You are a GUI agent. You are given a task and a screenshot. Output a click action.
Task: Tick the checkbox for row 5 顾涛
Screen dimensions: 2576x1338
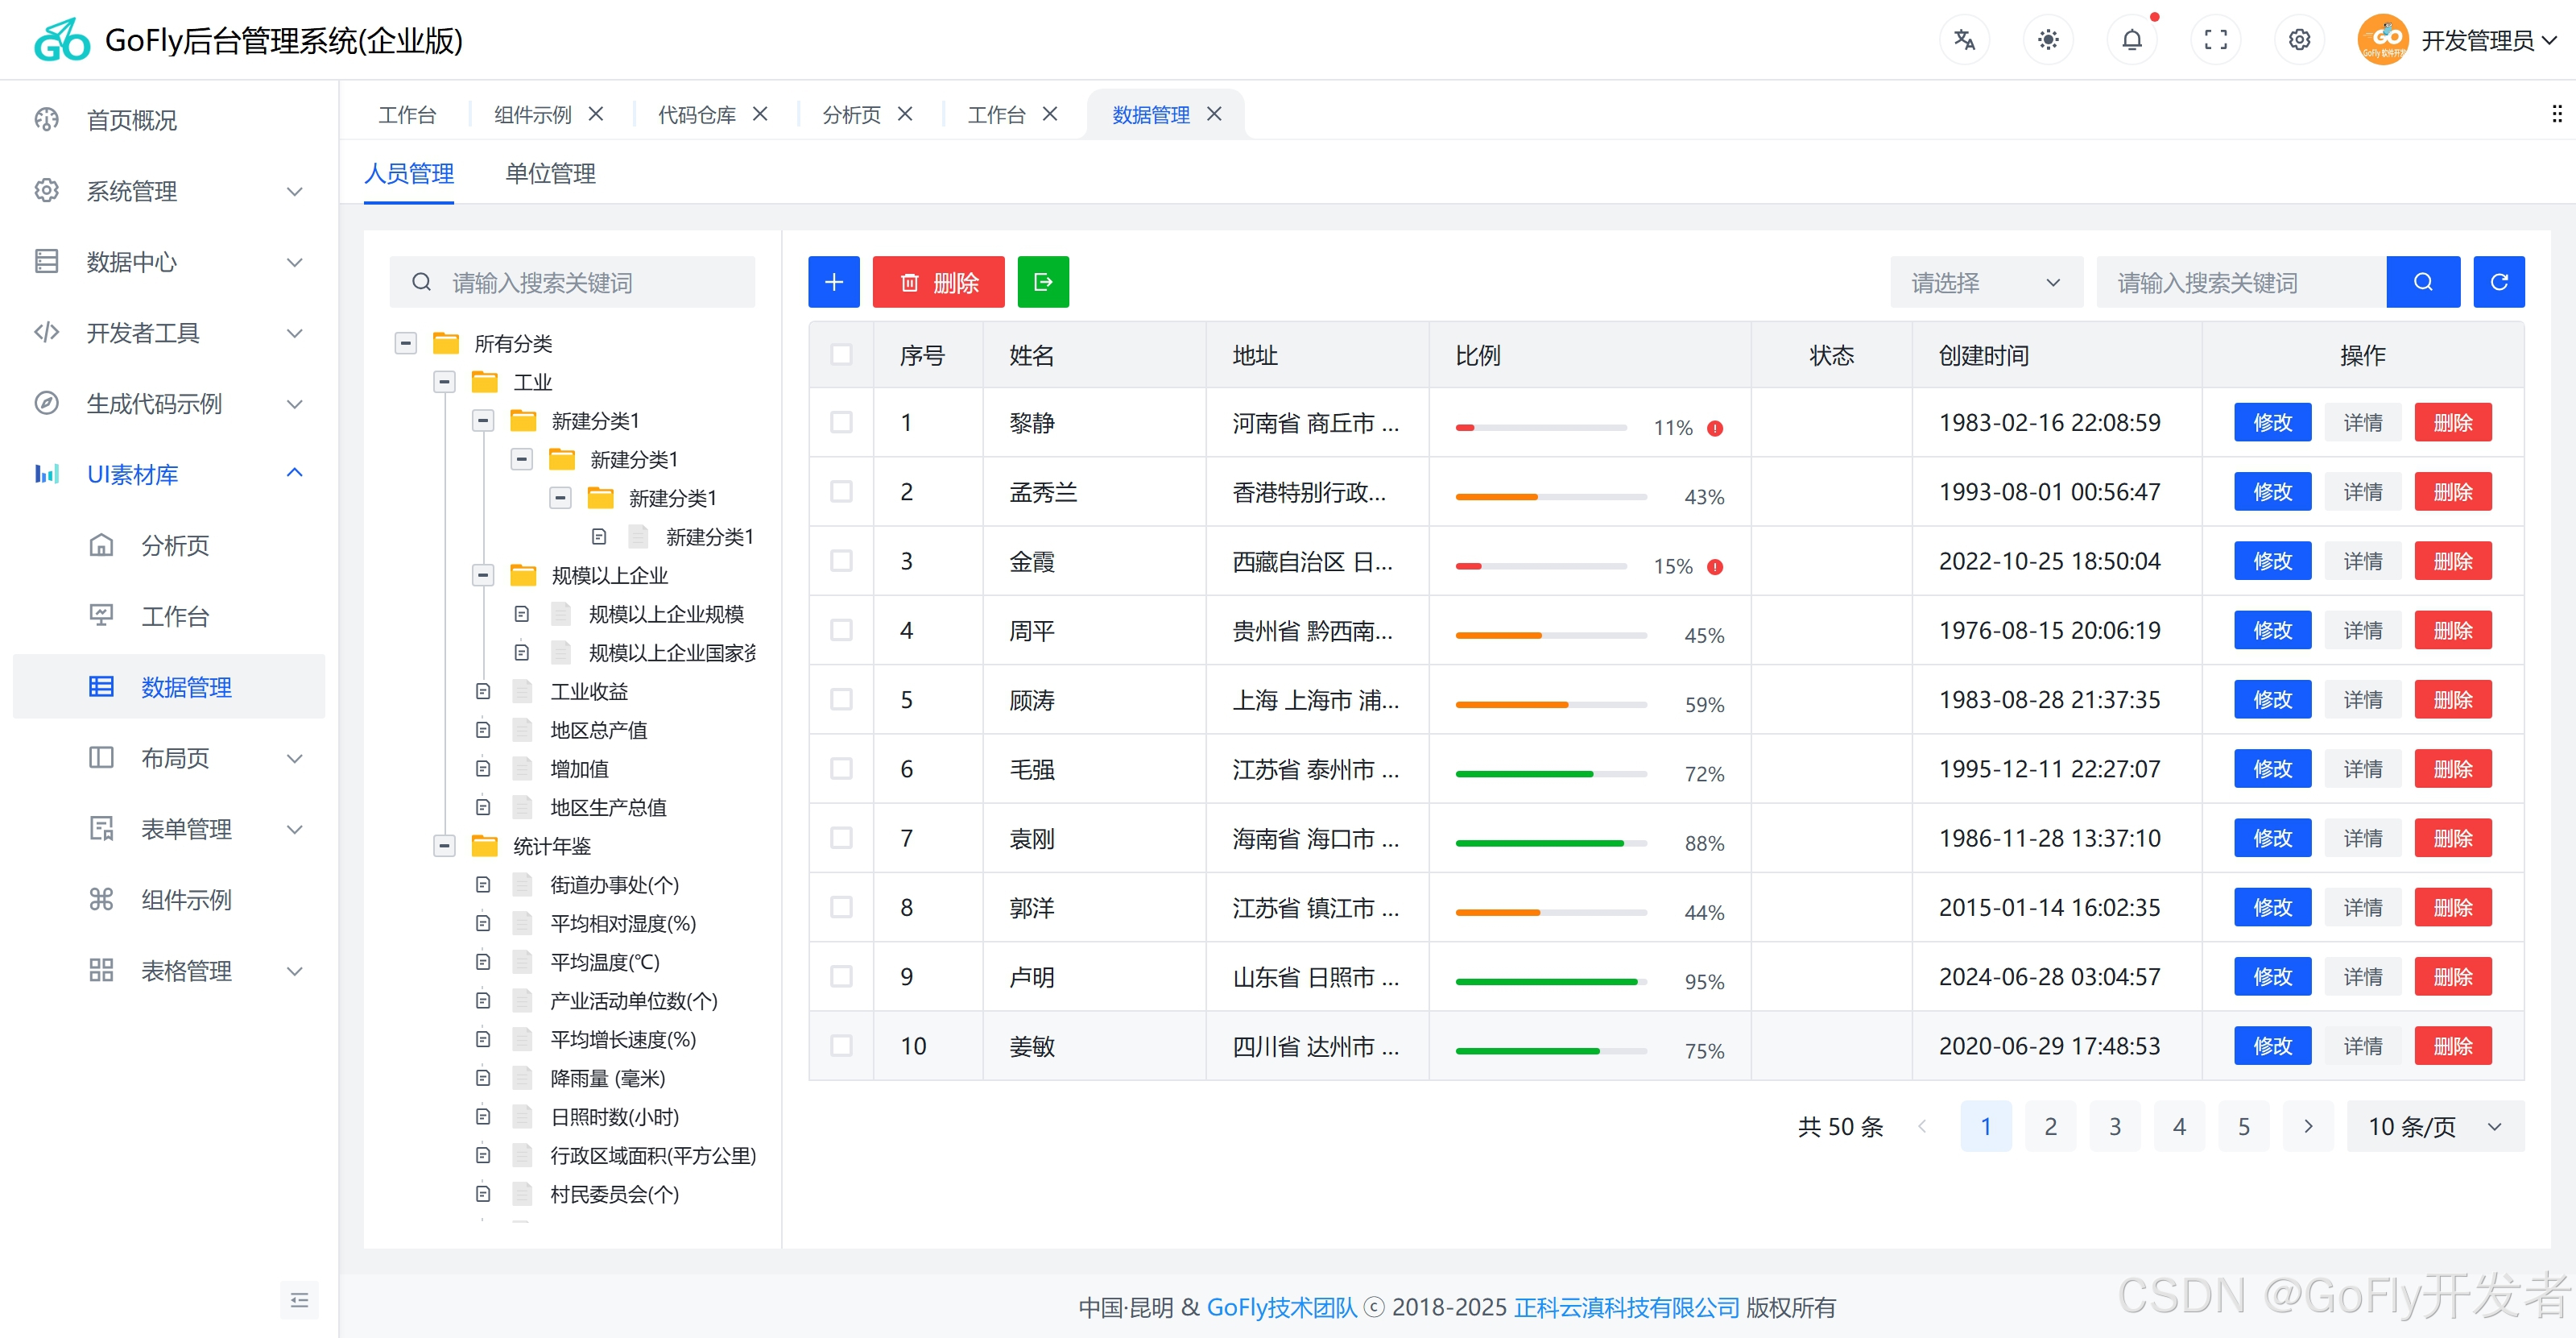(x=842, y=699)
